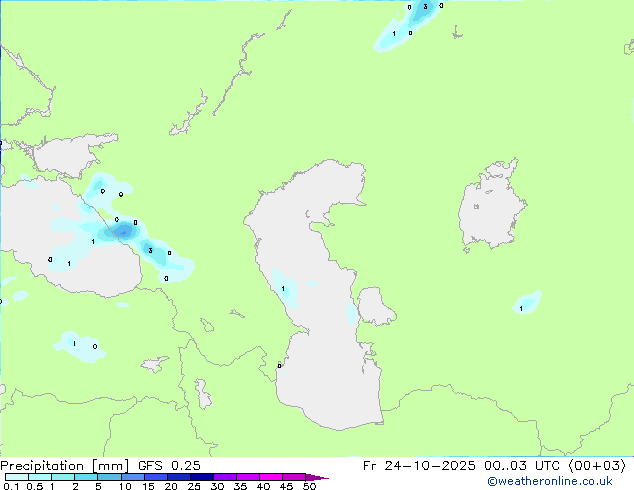Click the Aral Sea on the map
634x490 pixels.
(x=491, y=206)
